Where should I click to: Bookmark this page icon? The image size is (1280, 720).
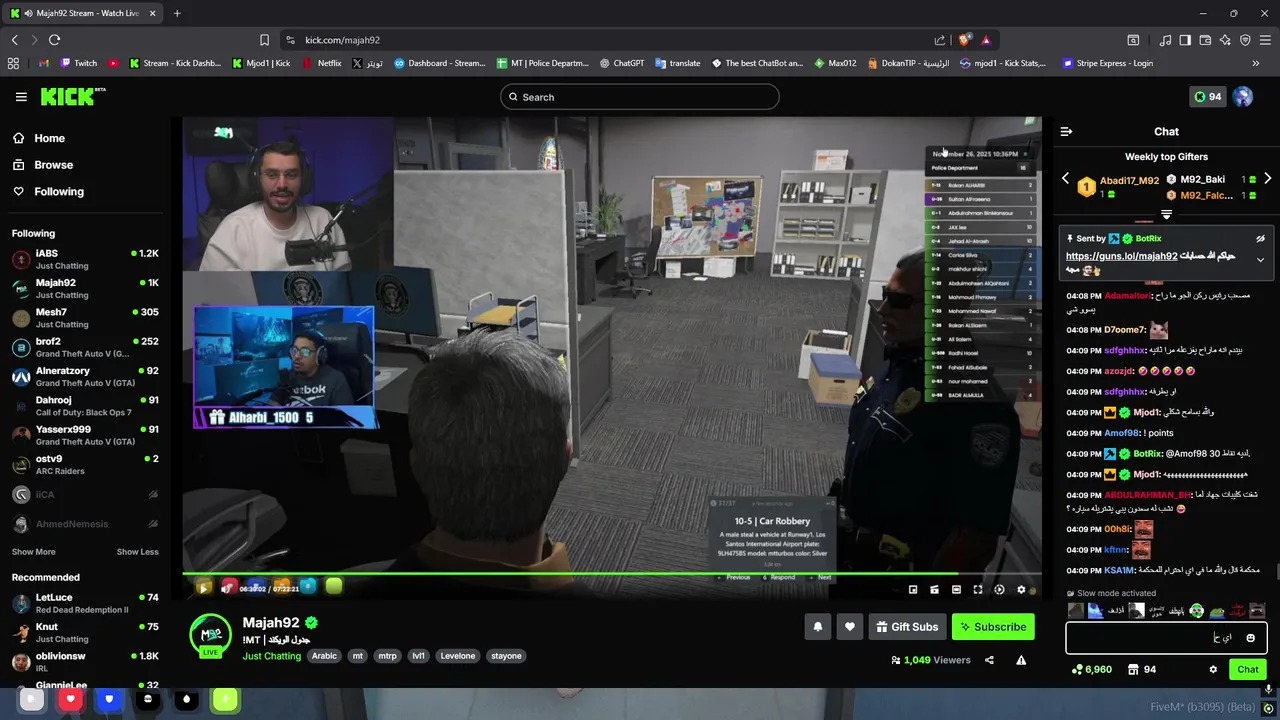(264, 40)
